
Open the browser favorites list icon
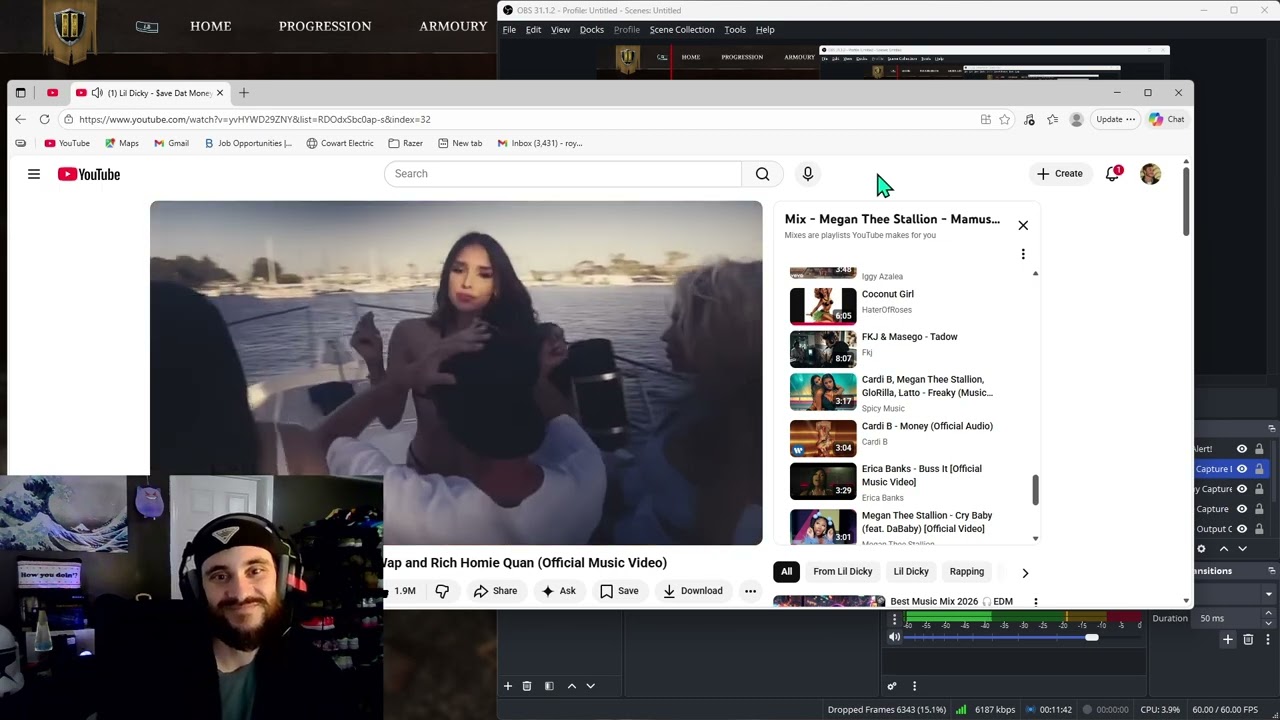1053,120
